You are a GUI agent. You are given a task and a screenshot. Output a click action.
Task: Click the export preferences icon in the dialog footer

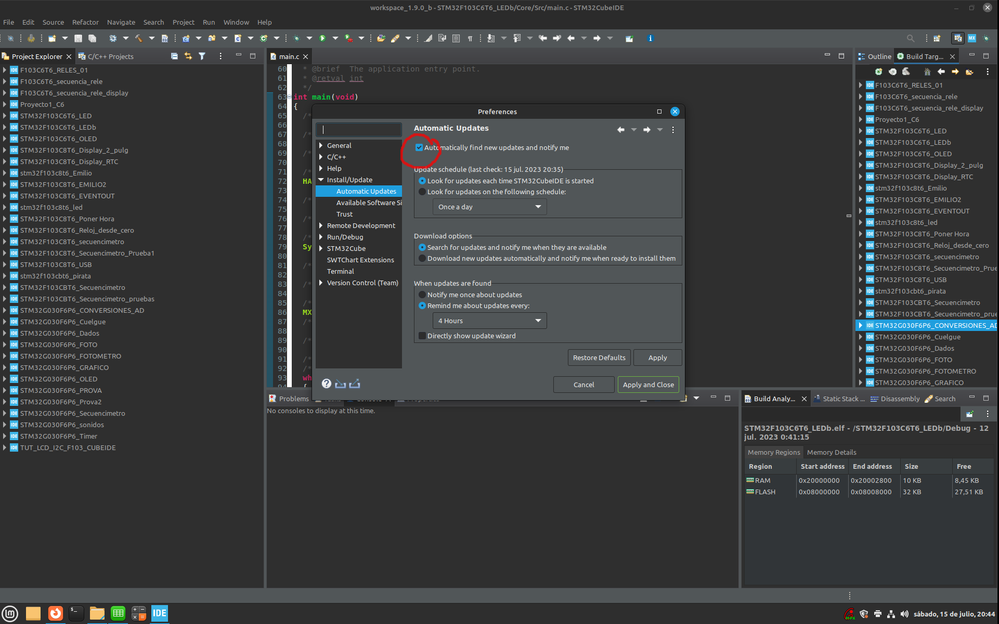(355, 384)
